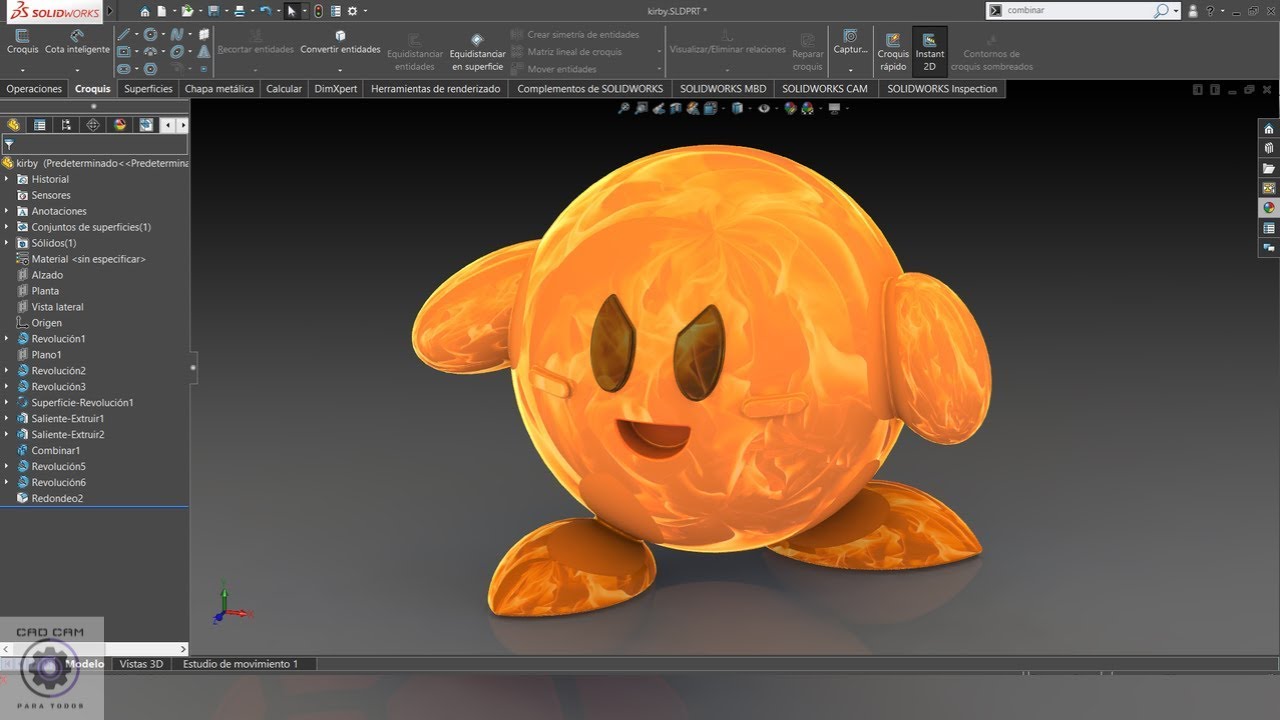Activate the Select cursor tool

[x=291, y=11]
